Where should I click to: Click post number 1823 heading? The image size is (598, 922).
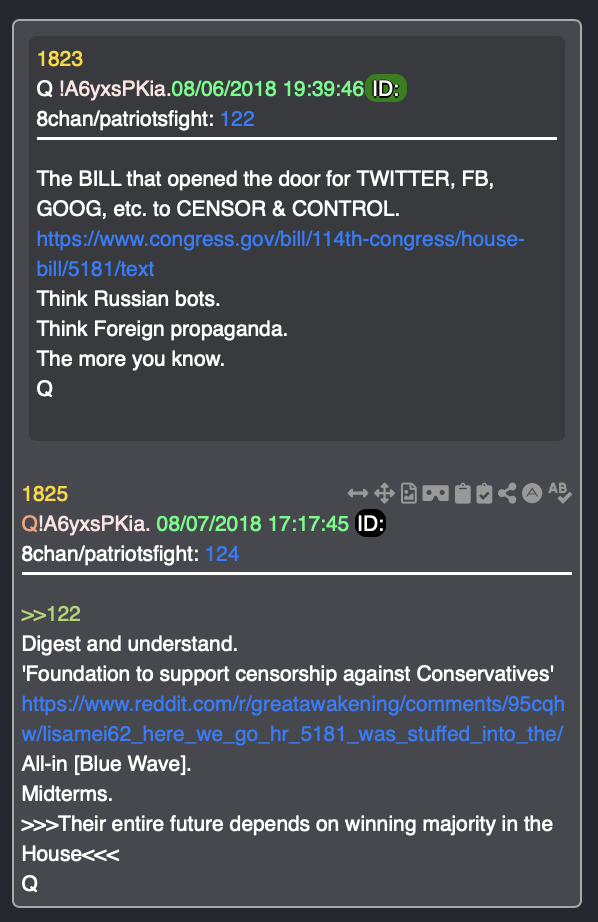[x=59, y=59]
